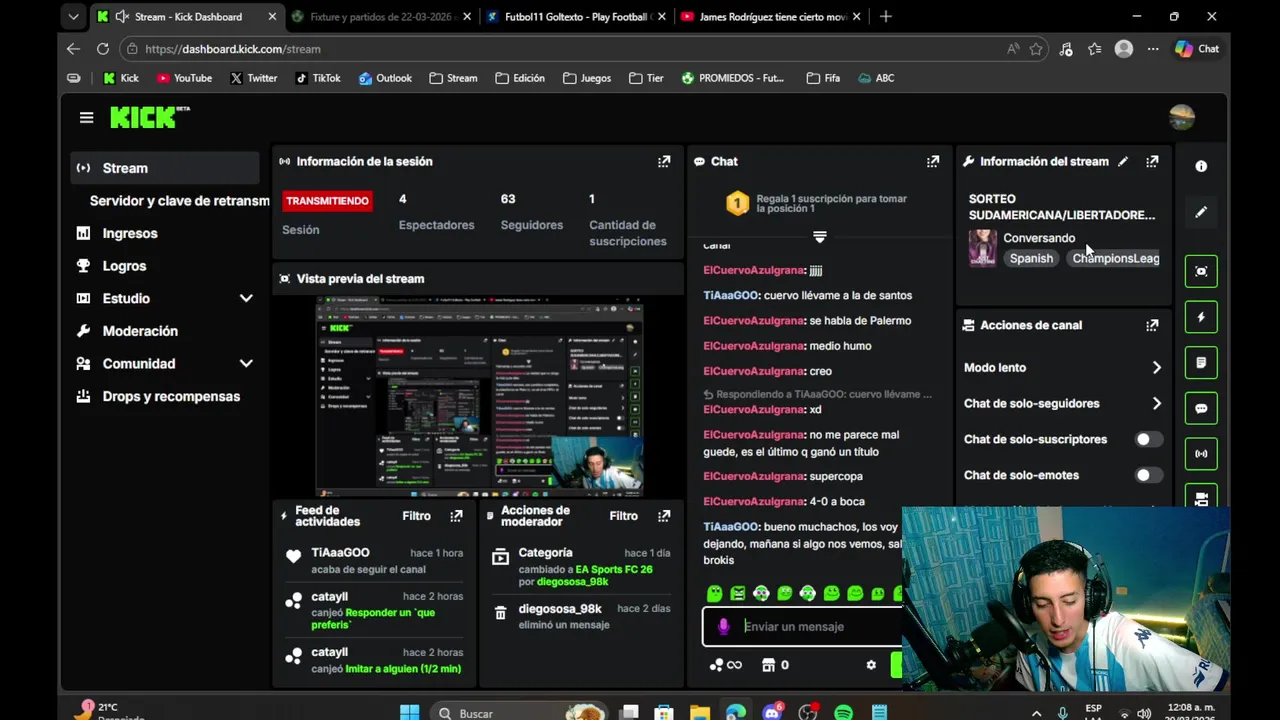This screenshot has height=720, width=1280.
Task: Open Servidor y clave de retransmisión
Action: 179,201
